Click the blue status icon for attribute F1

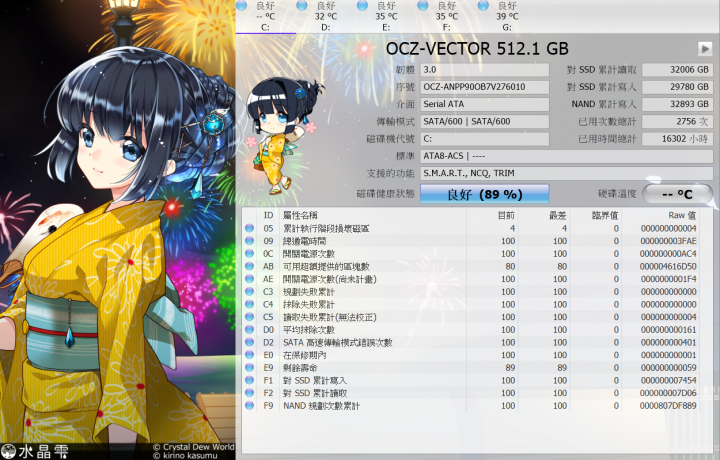coord(249,380)
